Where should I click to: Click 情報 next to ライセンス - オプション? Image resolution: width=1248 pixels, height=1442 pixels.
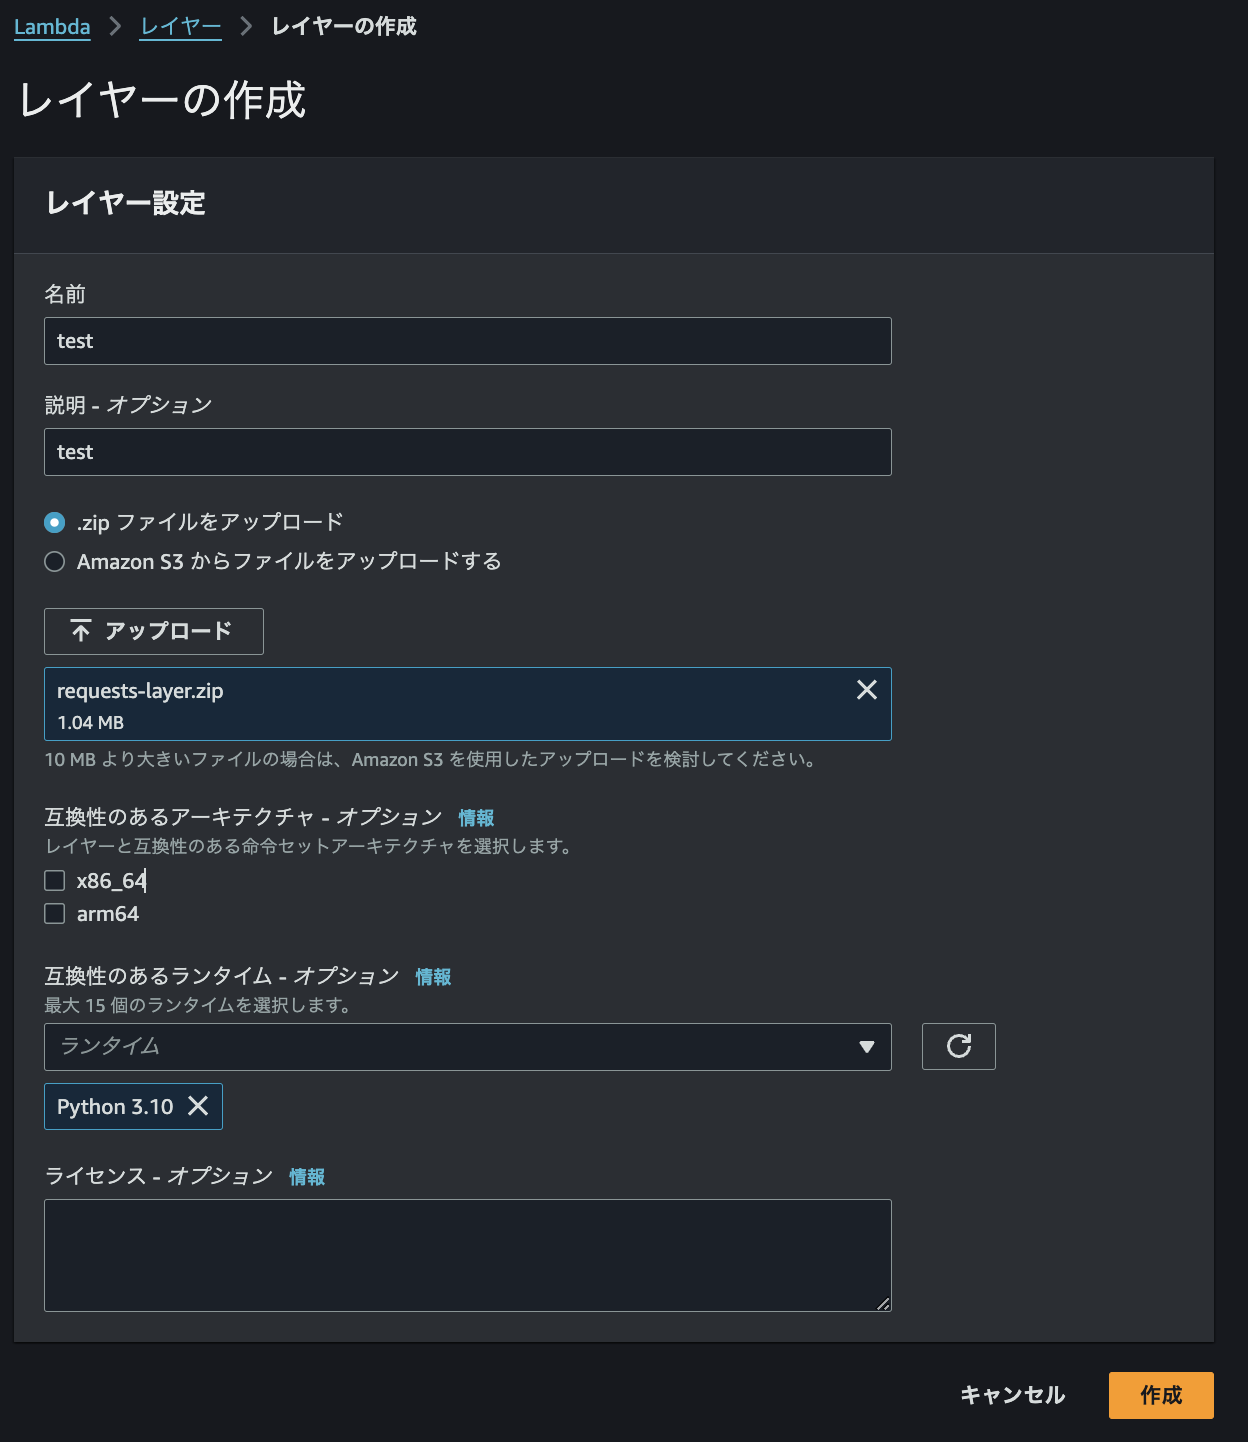click(x=306, y=1177)
